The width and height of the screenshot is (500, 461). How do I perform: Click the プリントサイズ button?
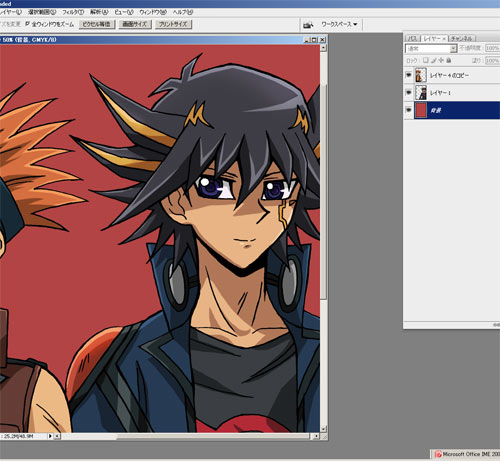[x=173, y=24]
